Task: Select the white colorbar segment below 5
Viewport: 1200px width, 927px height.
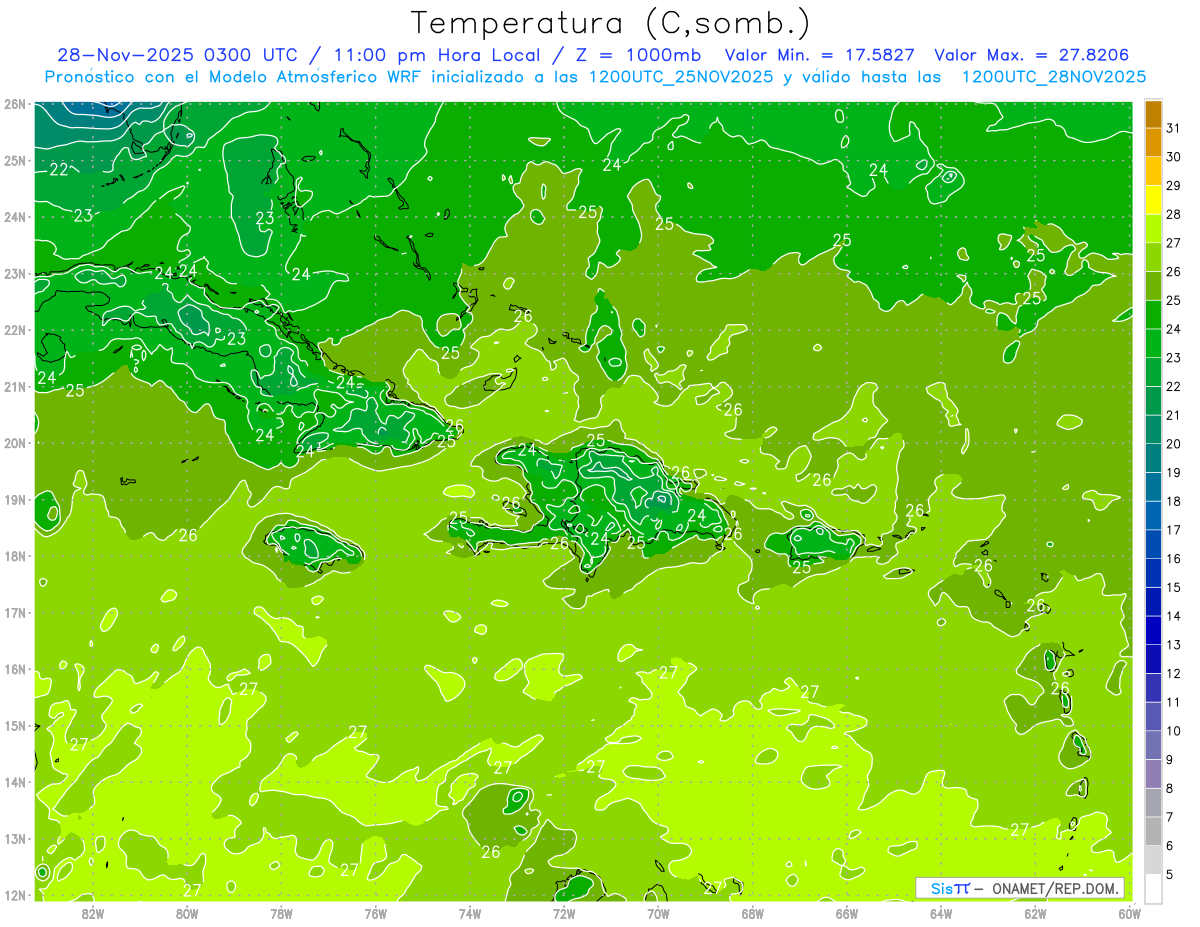Action: coord(1153,889)
